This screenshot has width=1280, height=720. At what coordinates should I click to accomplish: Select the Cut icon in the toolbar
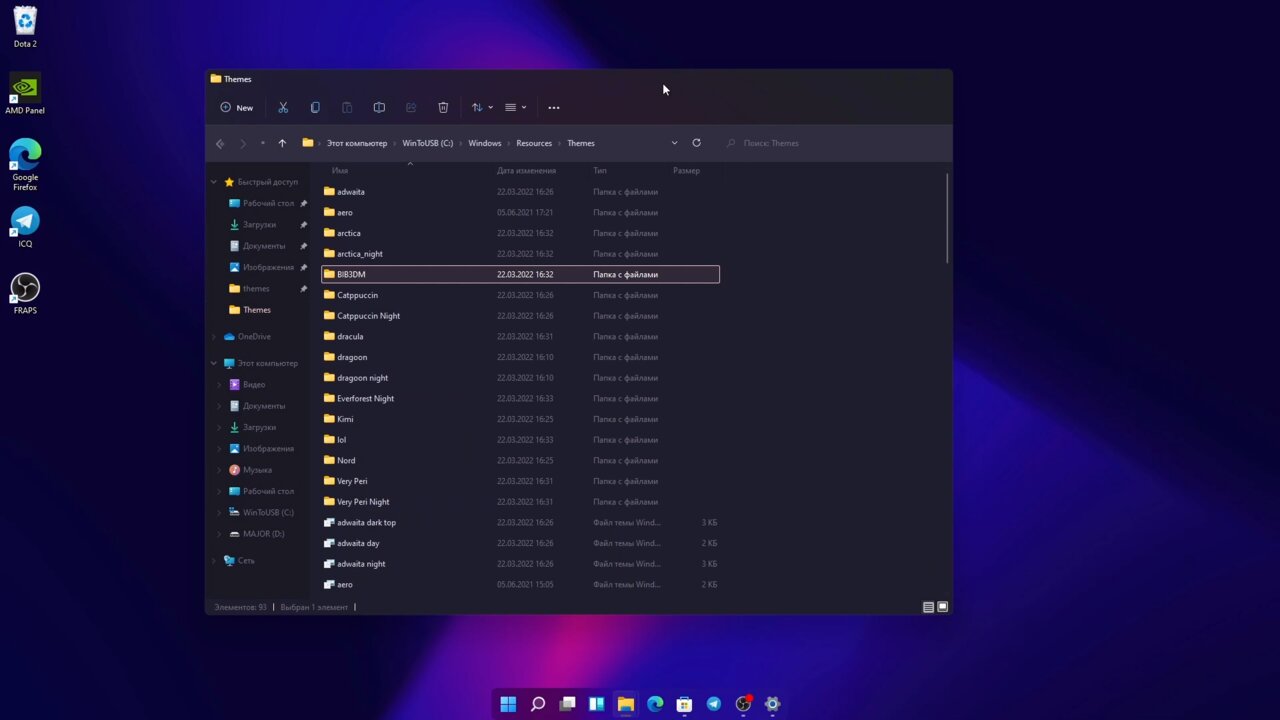tap(283, 107)
